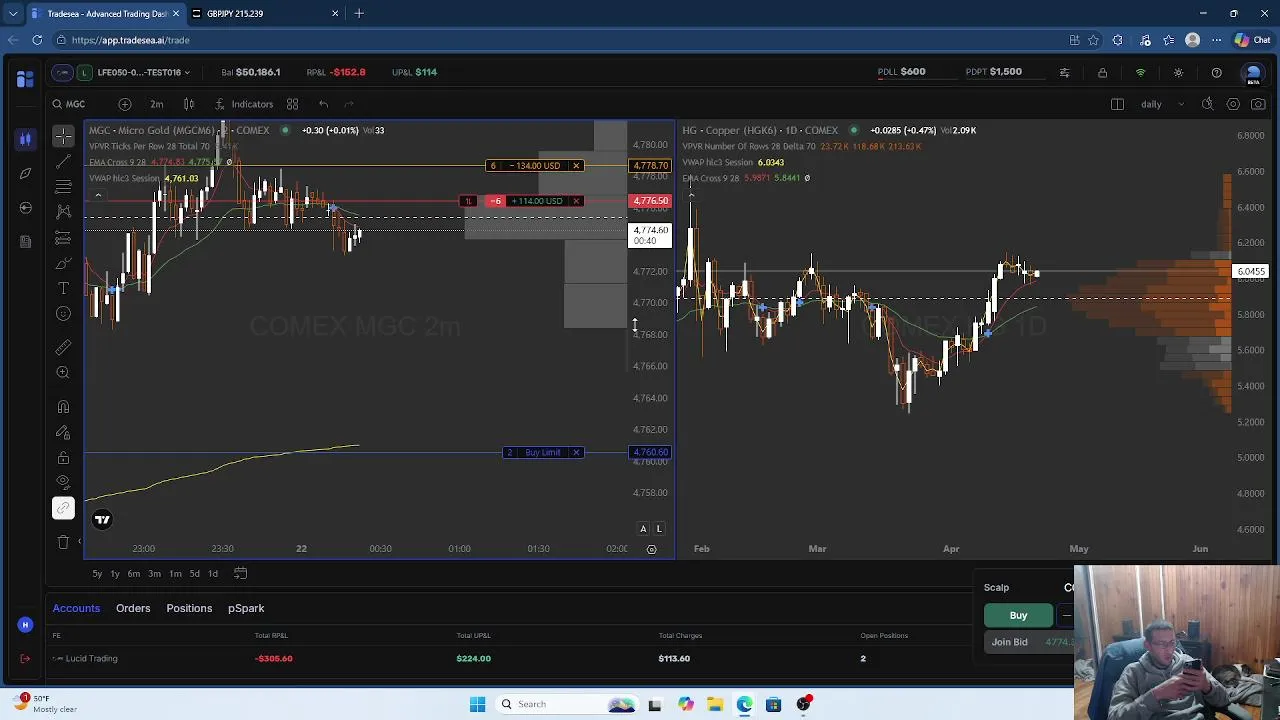The width and height of the screenshot is (1280, 720).
Task: Click the trash remove drawings icon
Action: coord(63,542)
